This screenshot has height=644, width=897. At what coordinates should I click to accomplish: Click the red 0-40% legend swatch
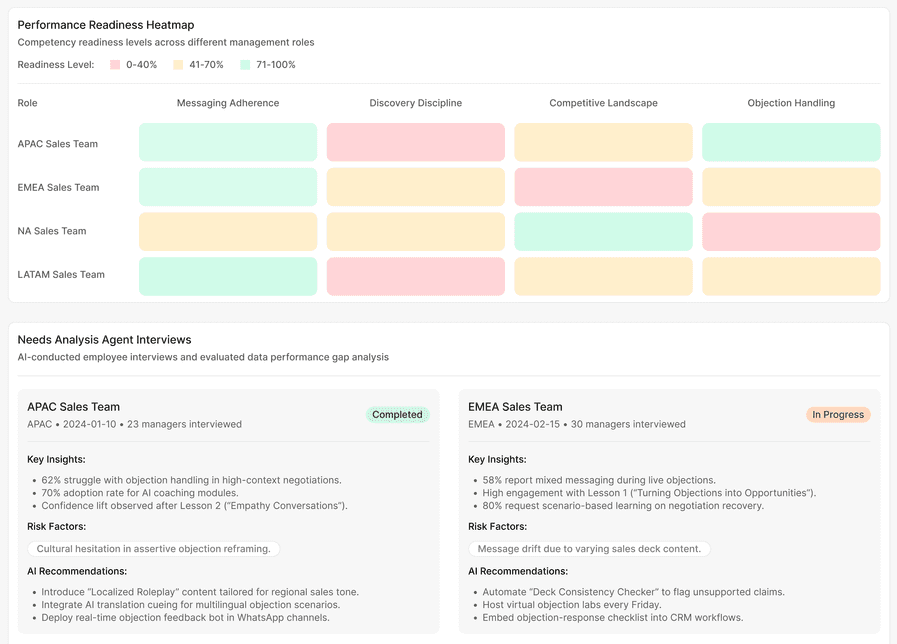point(115,65)
